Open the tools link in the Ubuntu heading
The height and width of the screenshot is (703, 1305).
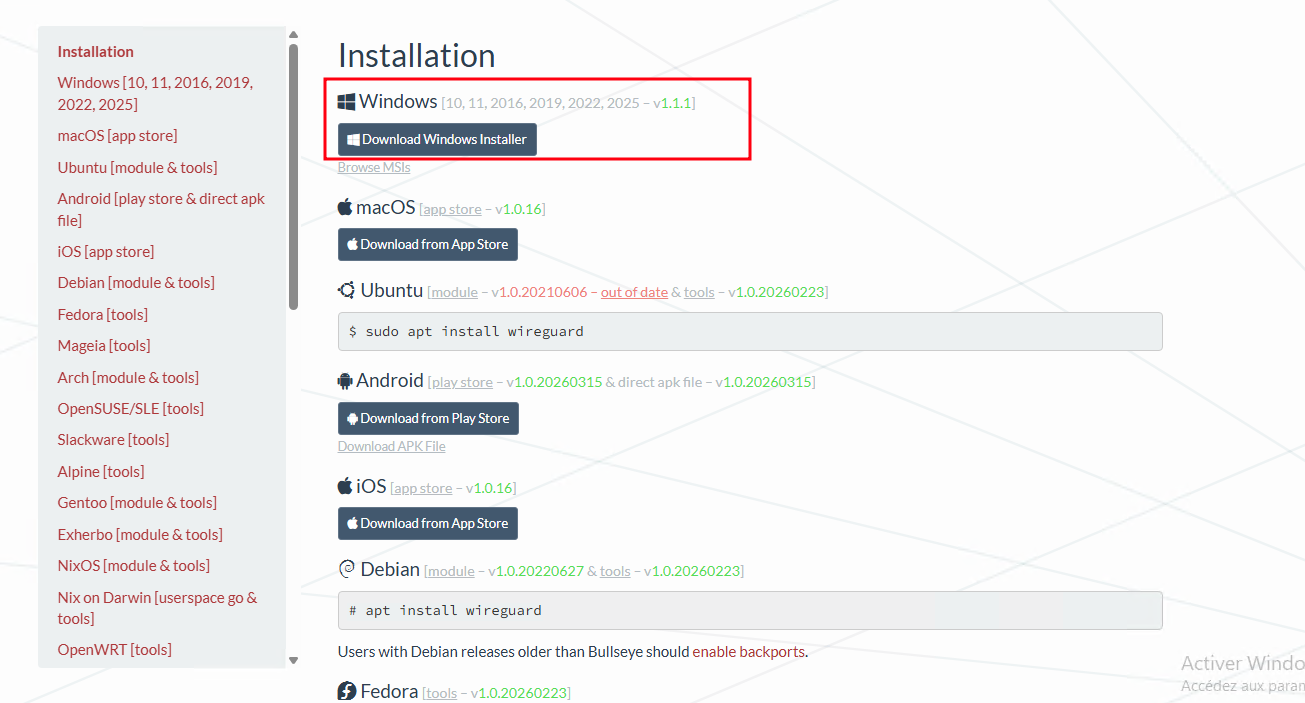pos(699,293)
